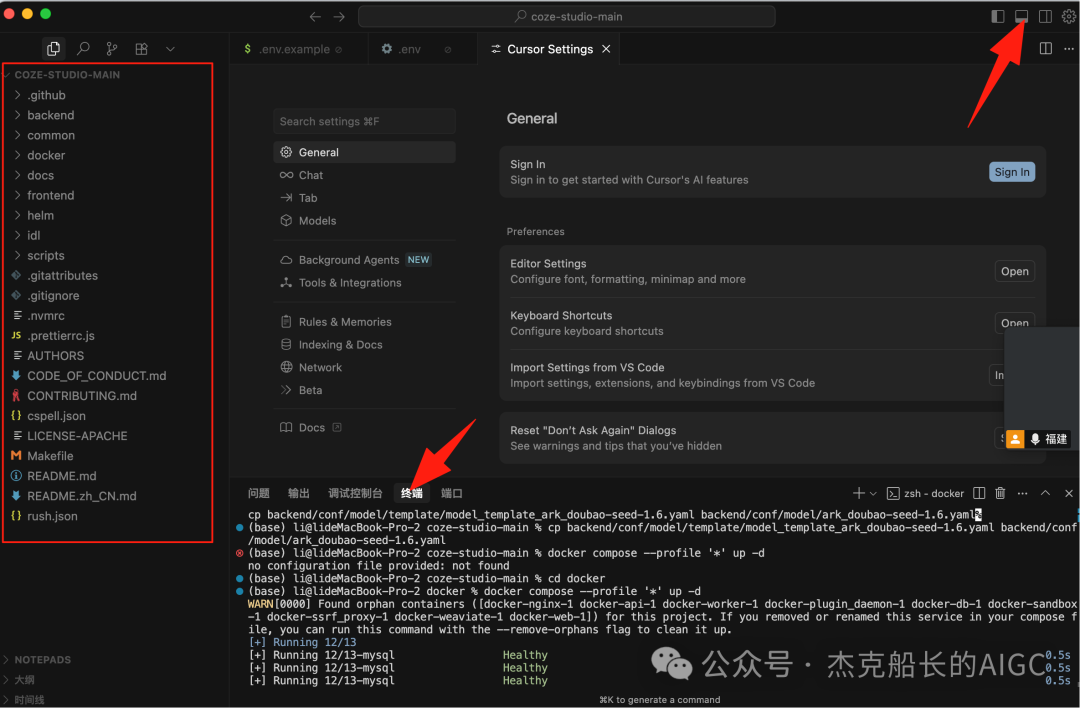Toggle the primary sidebar layout icon
The width and height of the screenshot is (1080, 708).
[x=997, y=16]
